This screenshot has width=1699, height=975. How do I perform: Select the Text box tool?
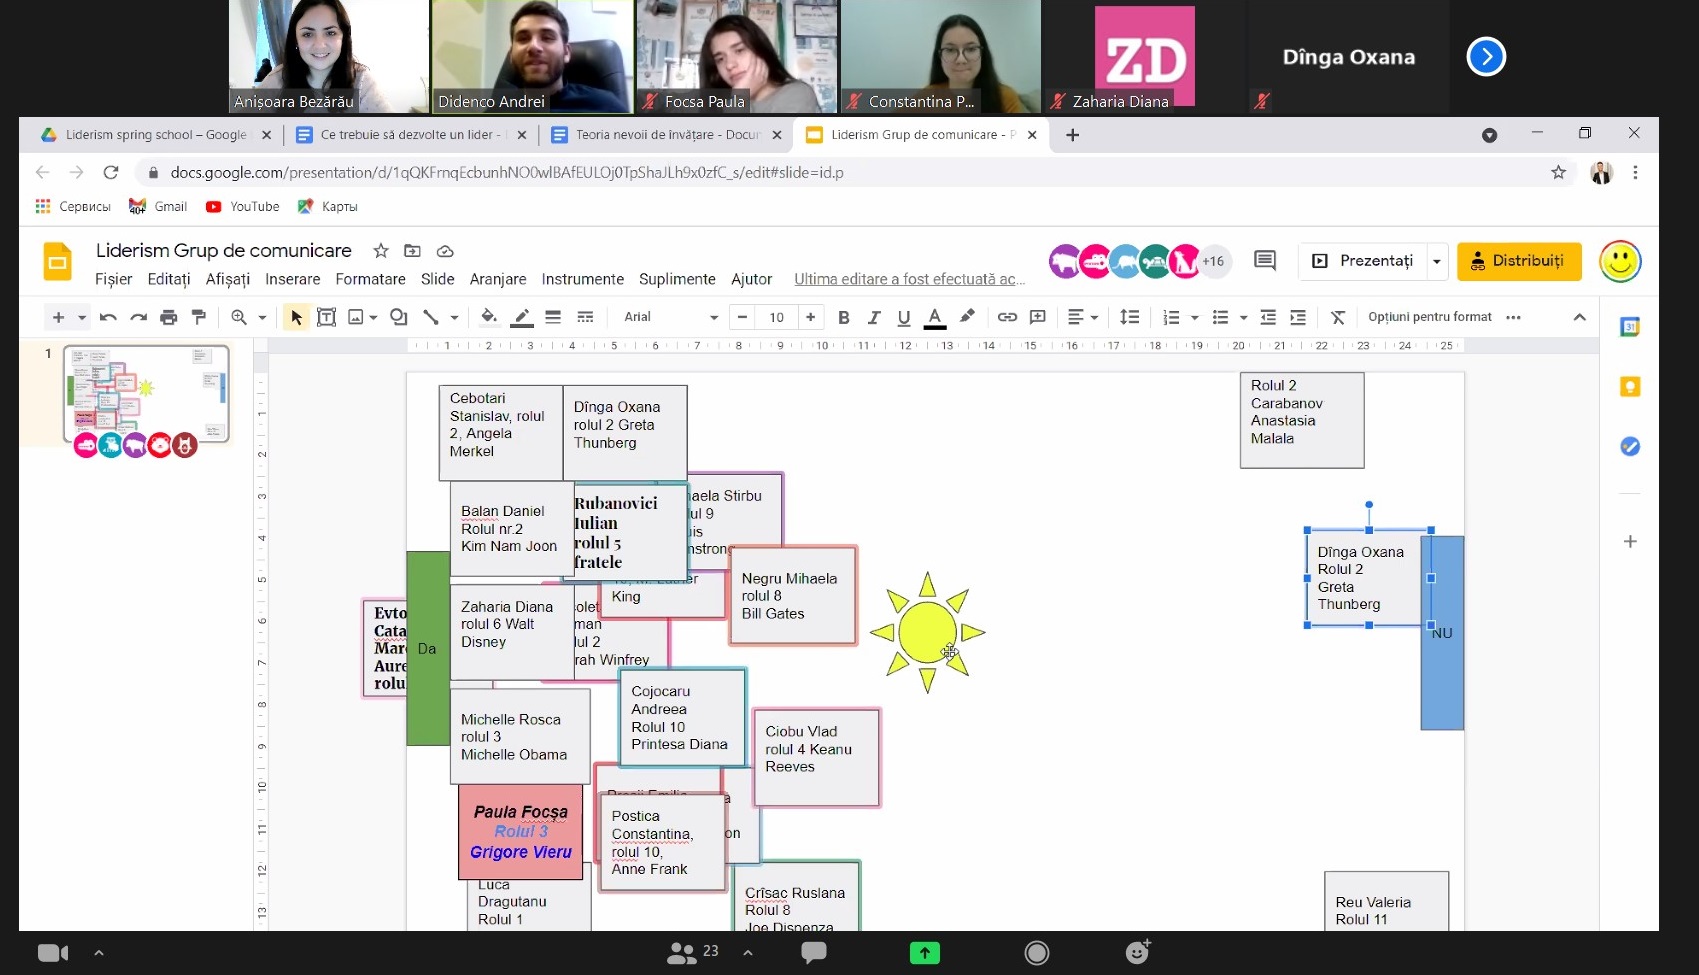[326, 317]
